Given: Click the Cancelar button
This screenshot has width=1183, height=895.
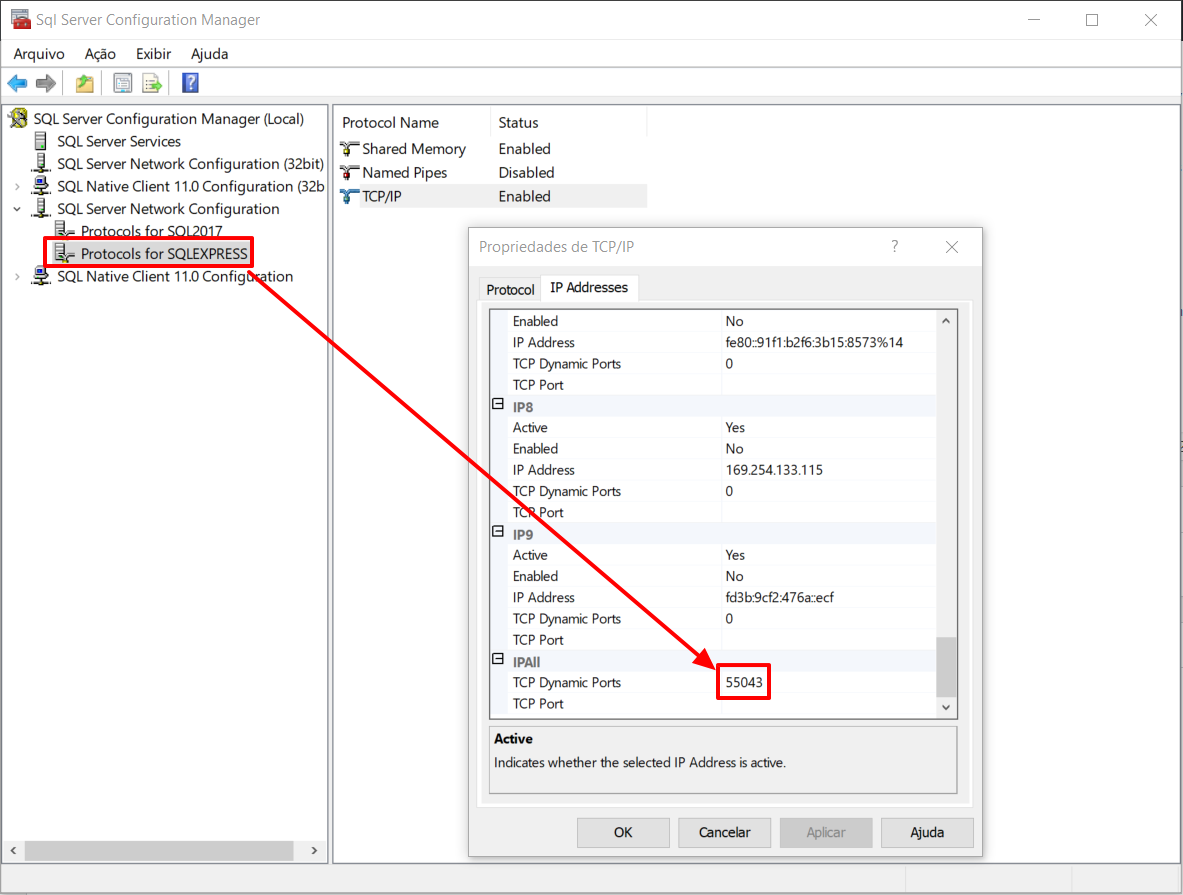Looking at the screenshot, I should pyautogui.click(x=724, y=832).
